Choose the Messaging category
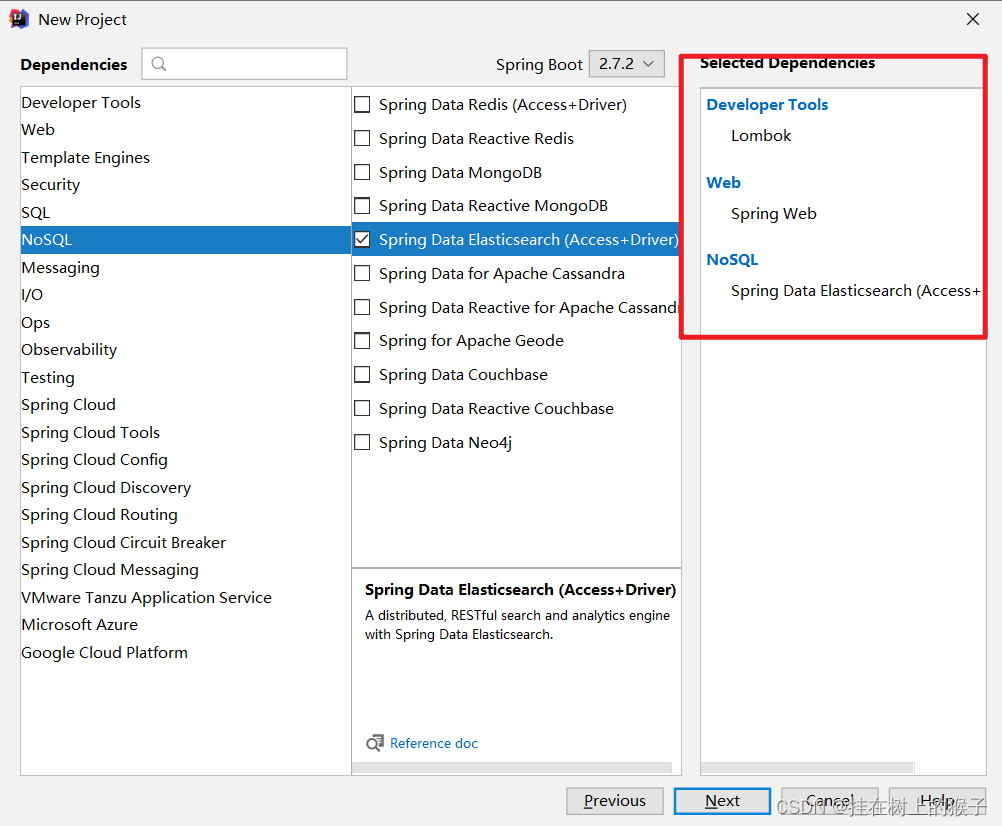This screenshot has width=1002, height=826. [x=60, y=268]
